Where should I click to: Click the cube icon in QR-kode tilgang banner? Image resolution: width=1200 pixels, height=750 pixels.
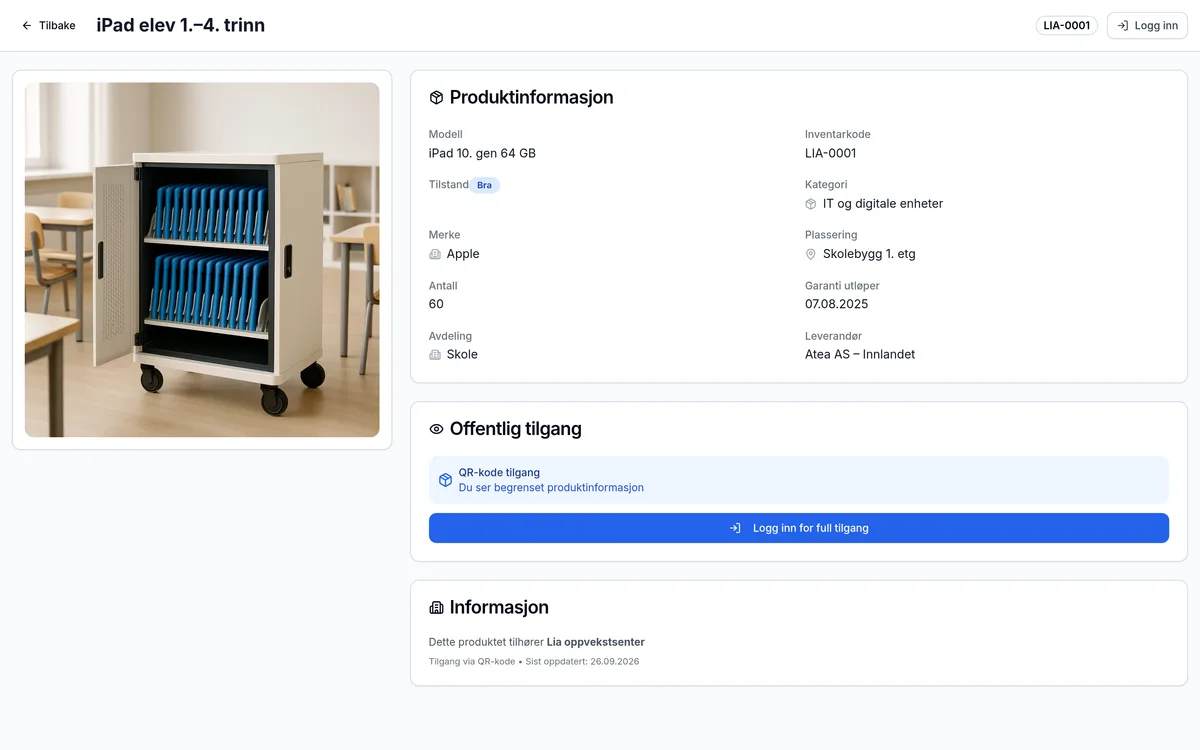446,480
